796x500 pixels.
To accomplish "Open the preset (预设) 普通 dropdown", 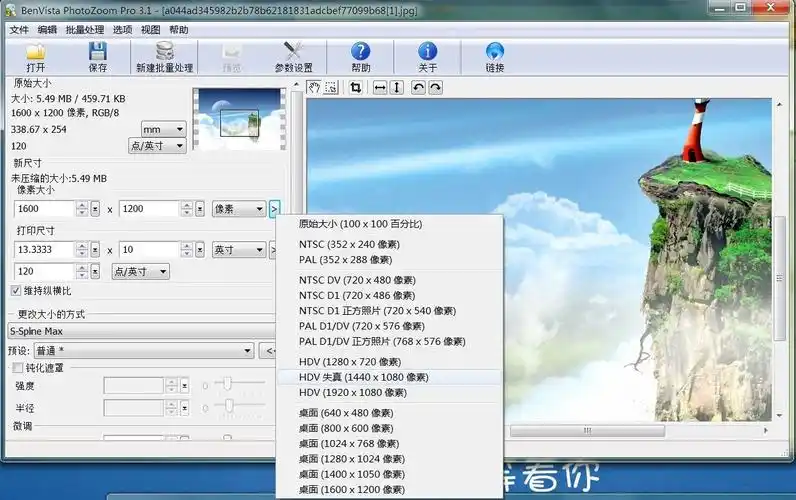I will (x=247, y=351).
